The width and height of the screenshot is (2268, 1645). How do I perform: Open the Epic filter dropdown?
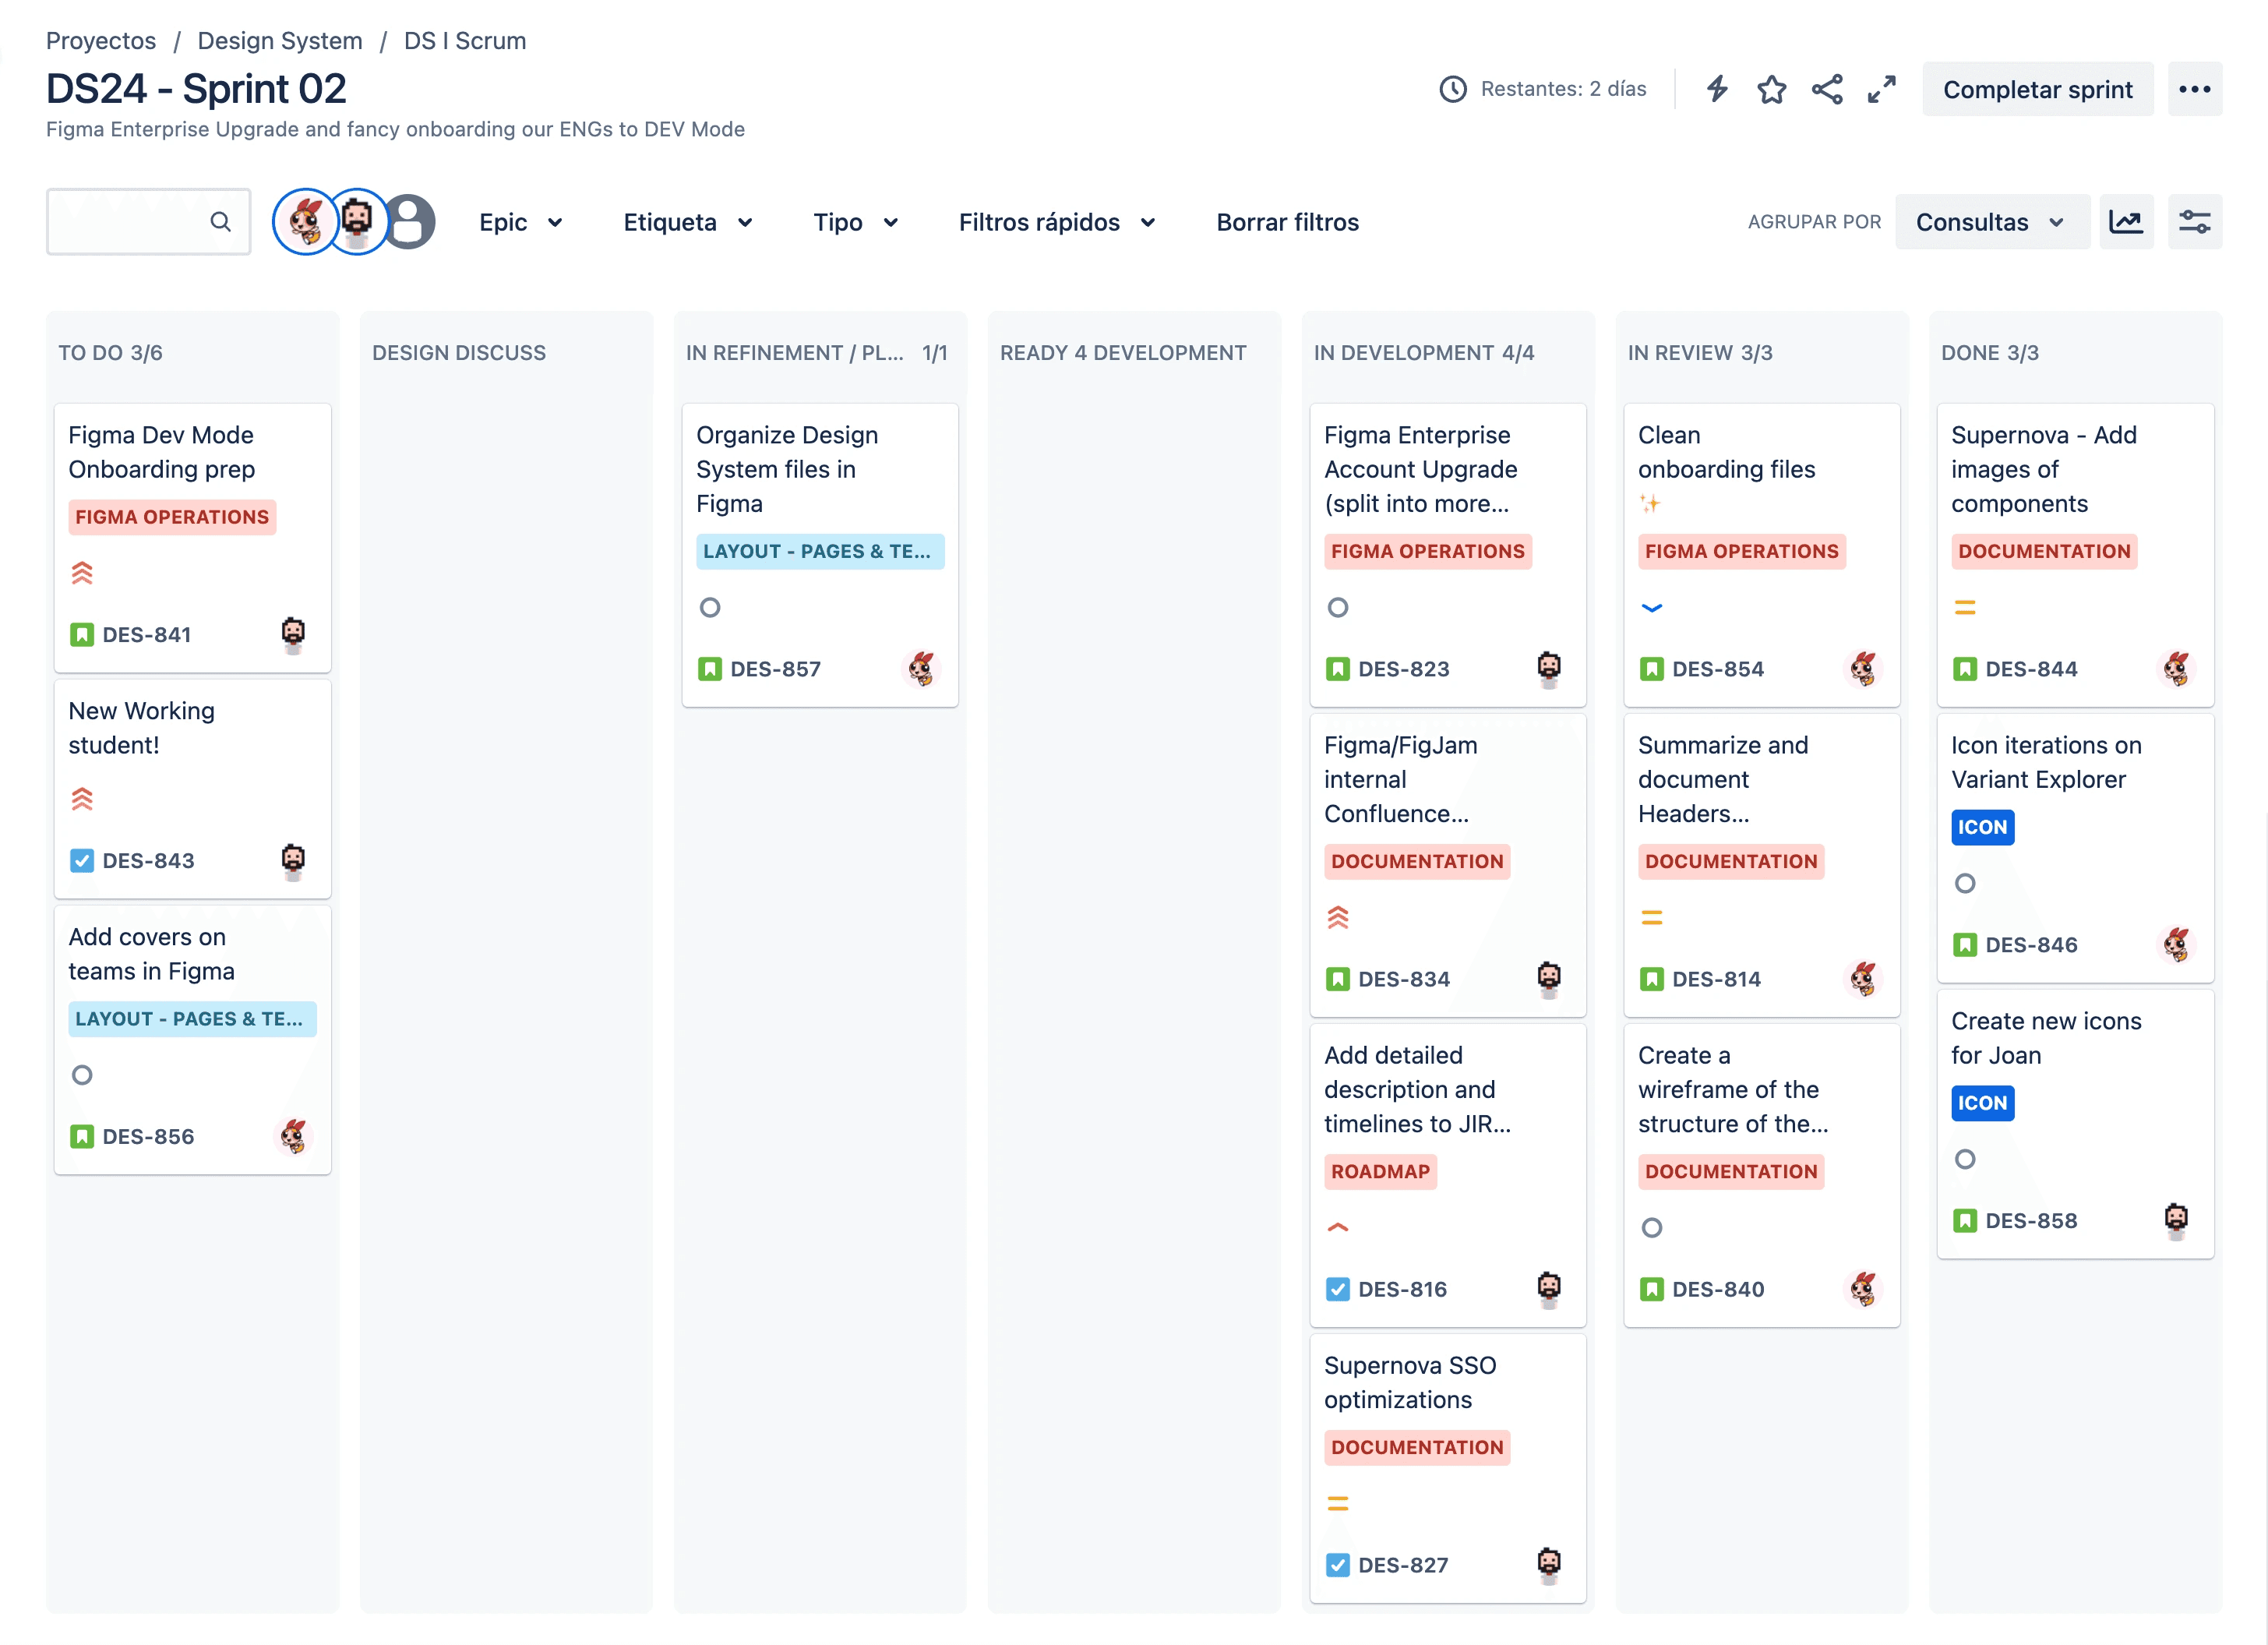coord(521,222)
